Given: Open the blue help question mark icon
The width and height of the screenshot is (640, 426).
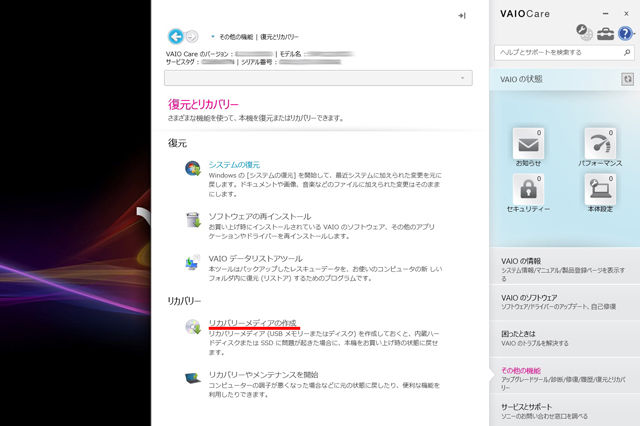Looking at the screenshot, I should (x=625, y=33).
